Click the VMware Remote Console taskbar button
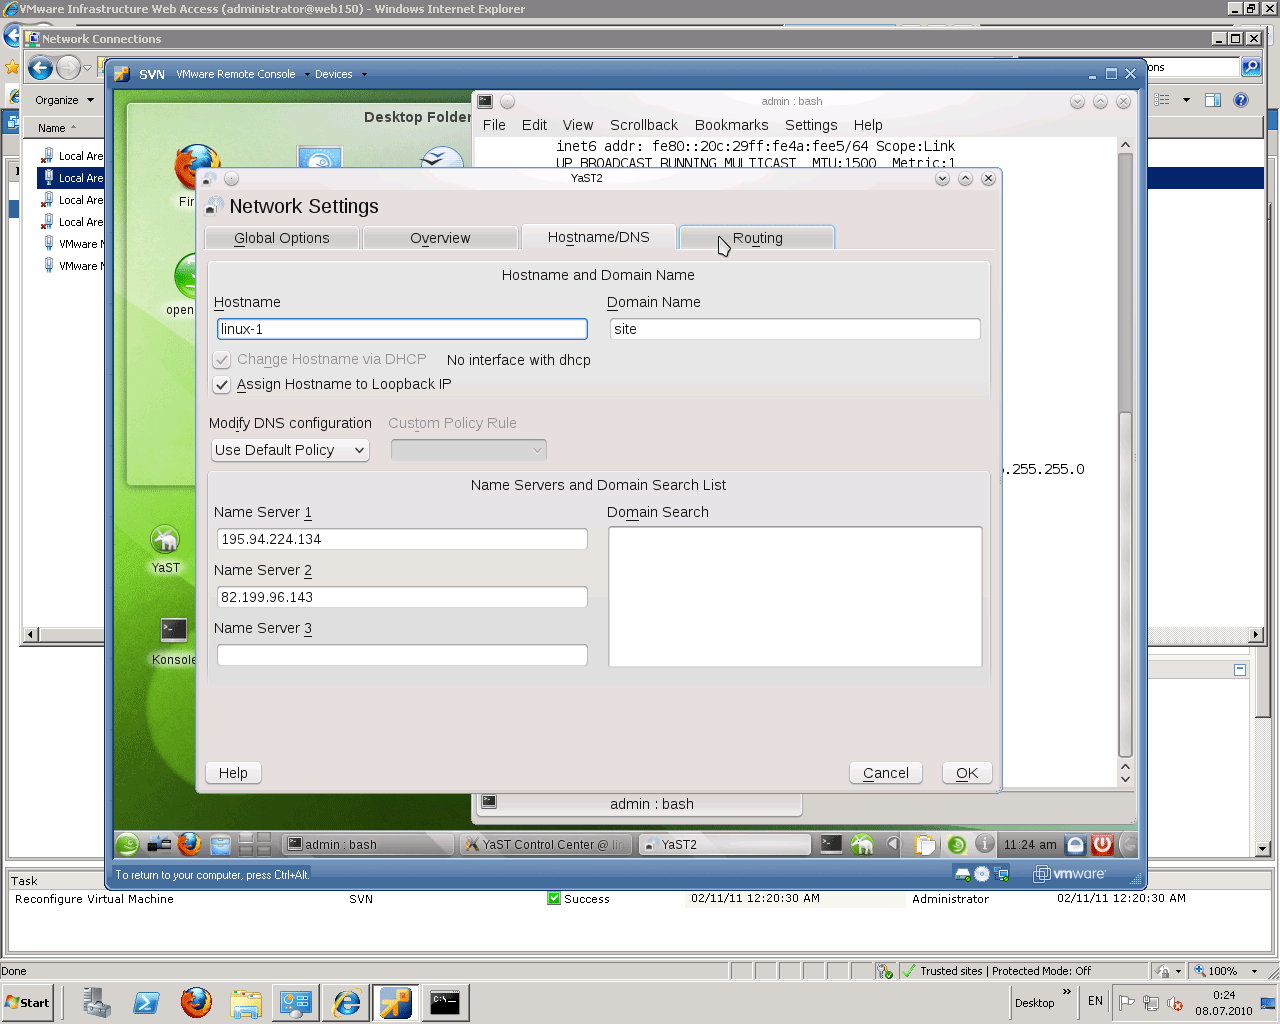 click(395, 1002)
